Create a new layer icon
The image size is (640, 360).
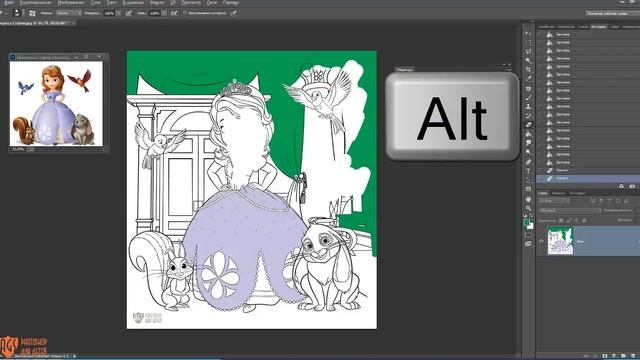(632, 356)
